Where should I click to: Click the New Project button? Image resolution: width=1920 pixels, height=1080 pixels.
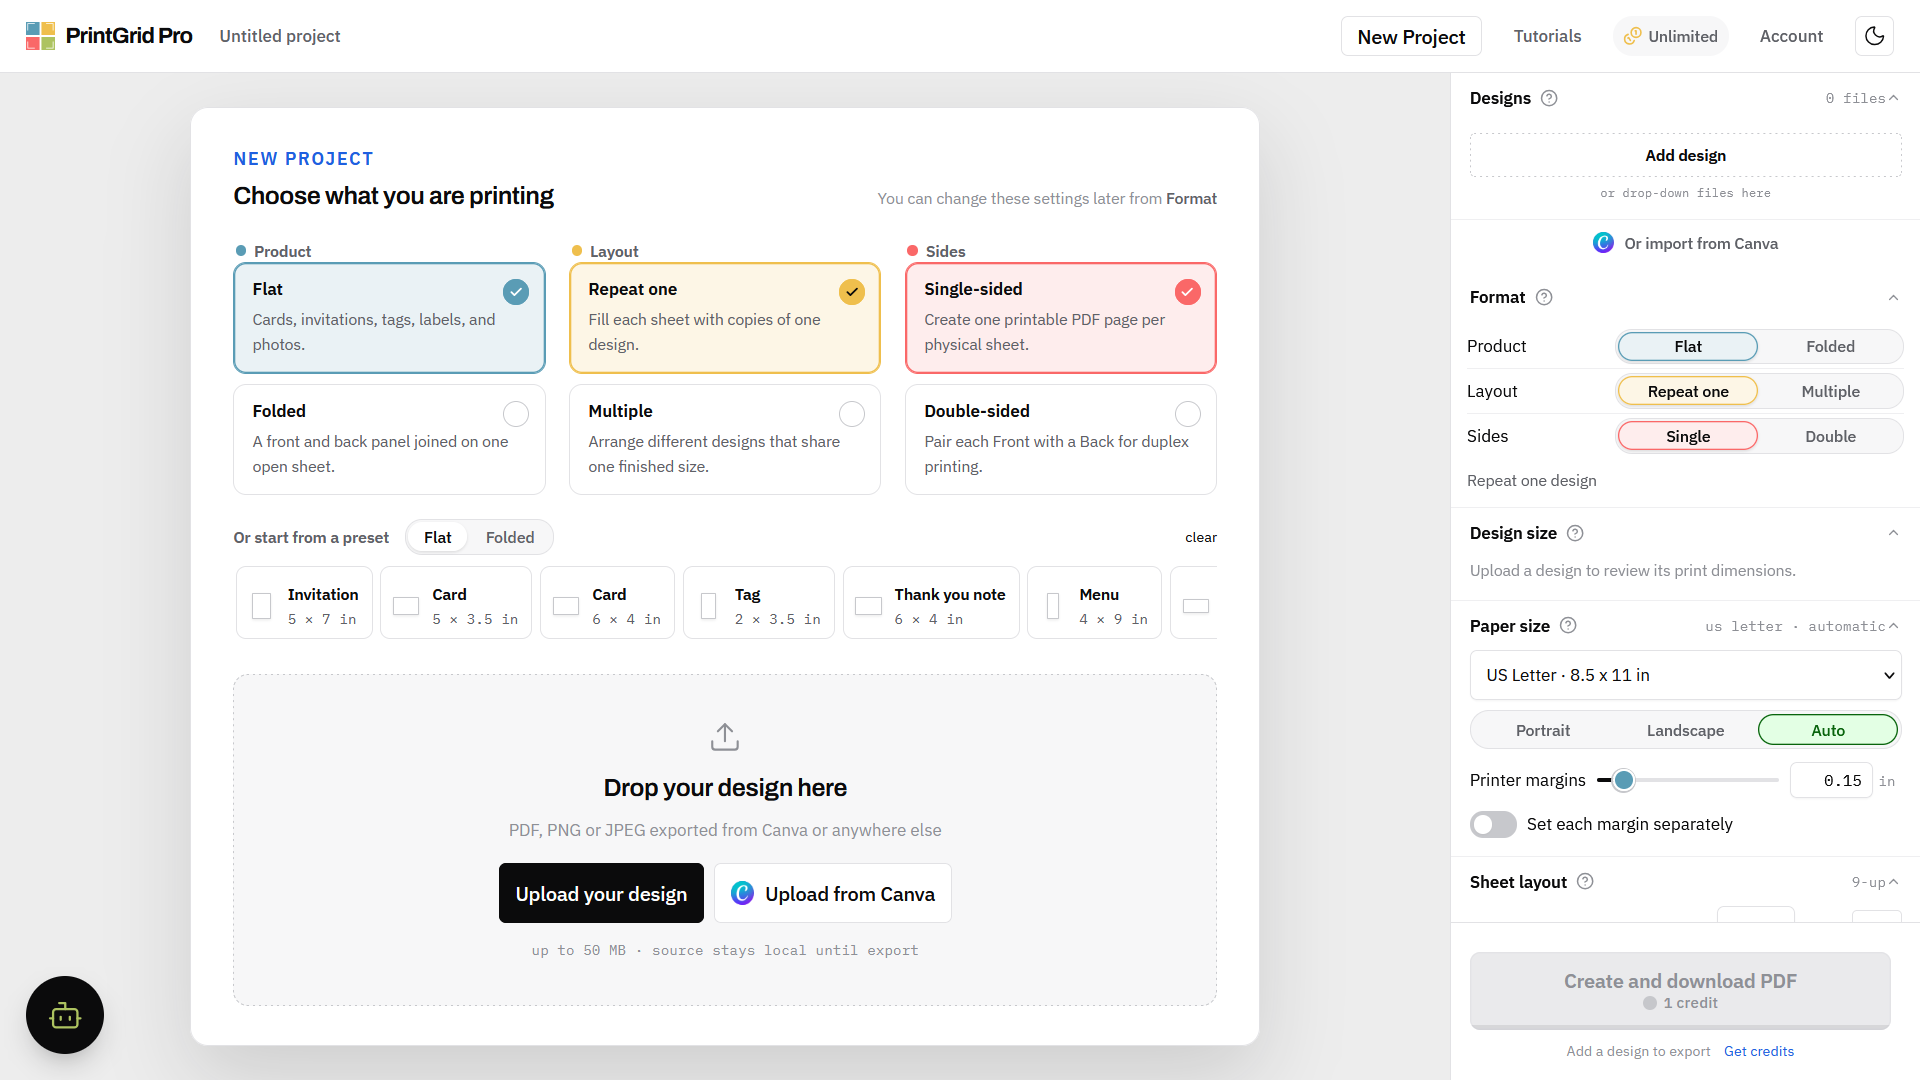pyautogui.click(x=1411, y=36)
